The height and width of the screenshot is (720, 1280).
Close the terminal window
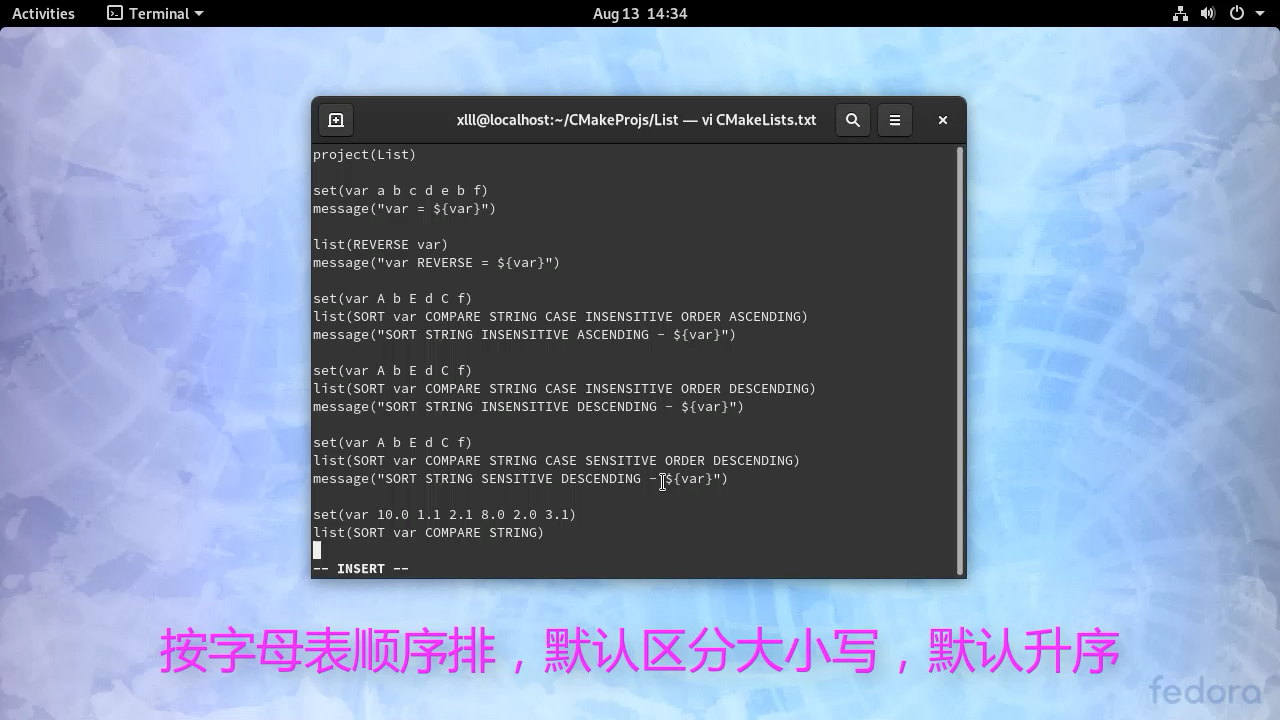(941, 119)
